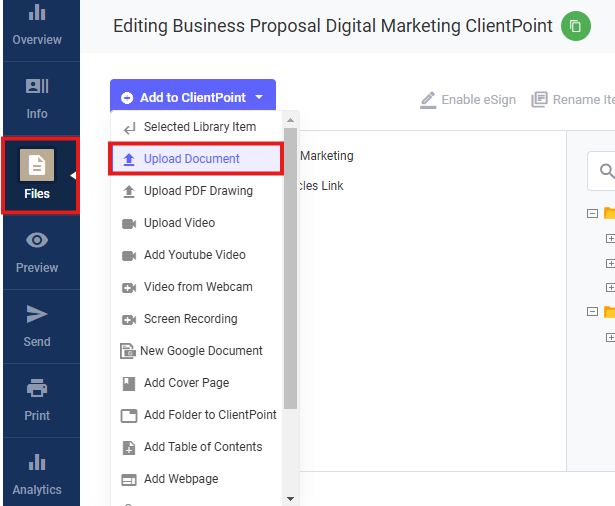Choose Selected Library Item from menu
Viewport: 615px width, 506px height.
pos(197,127)
